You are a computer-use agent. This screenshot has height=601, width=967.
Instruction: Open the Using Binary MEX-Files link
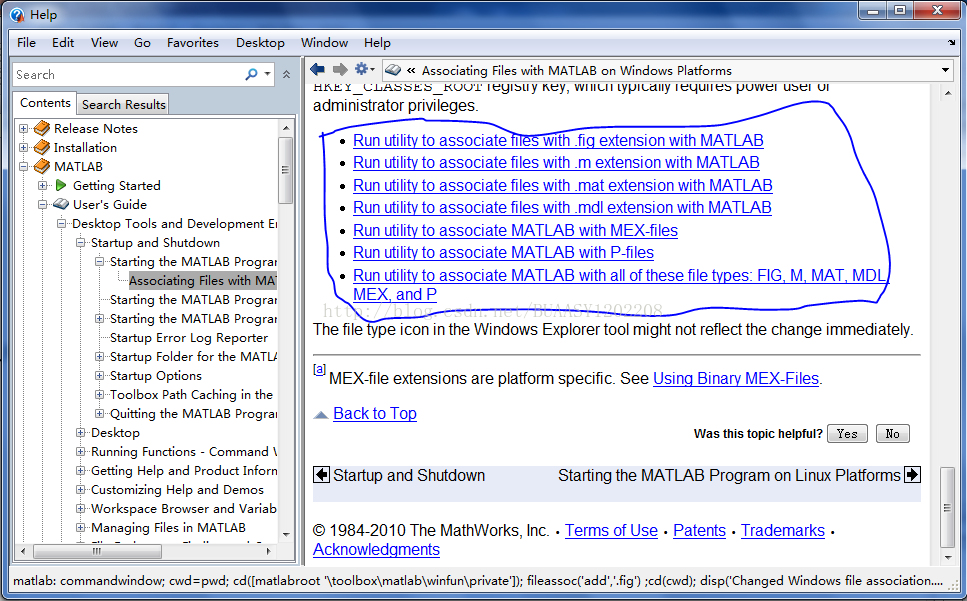(736, 378)
